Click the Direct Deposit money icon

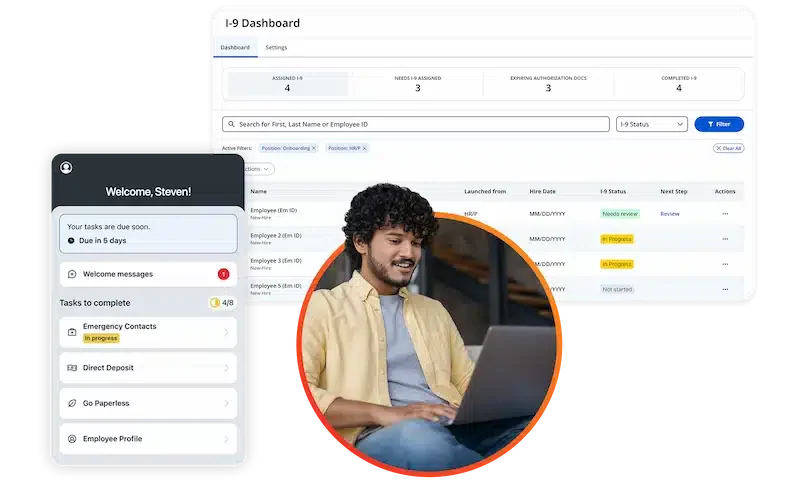point(72,368)
